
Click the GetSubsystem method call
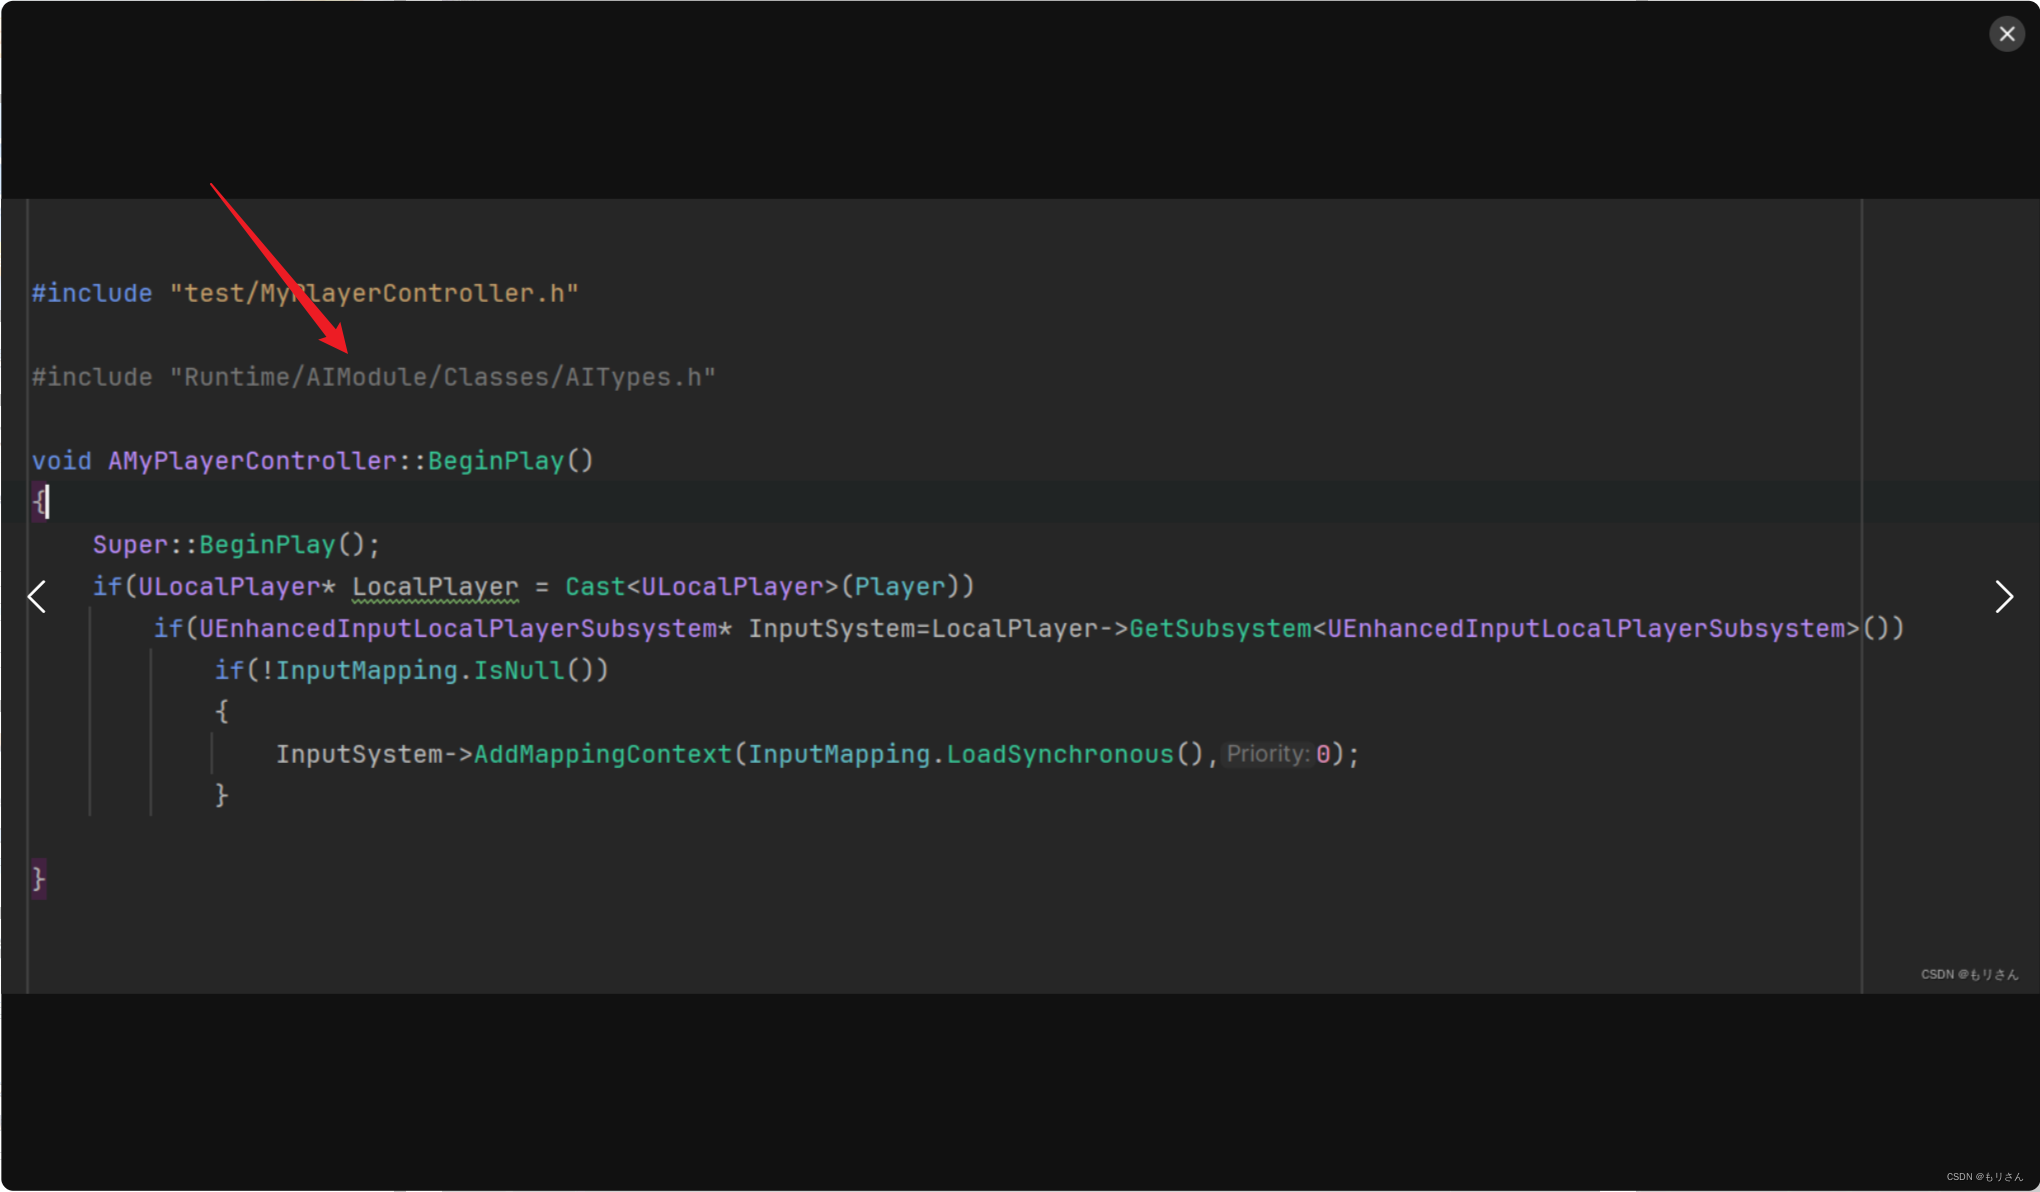click(x=1219, y=629)
